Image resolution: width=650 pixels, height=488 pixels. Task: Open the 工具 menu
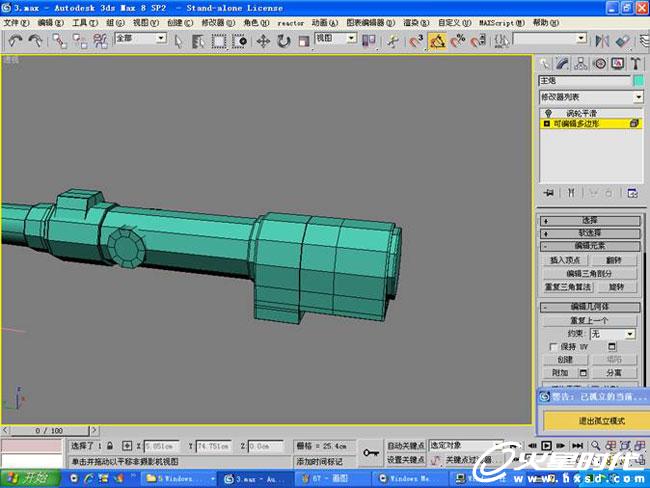click(85, 22)
